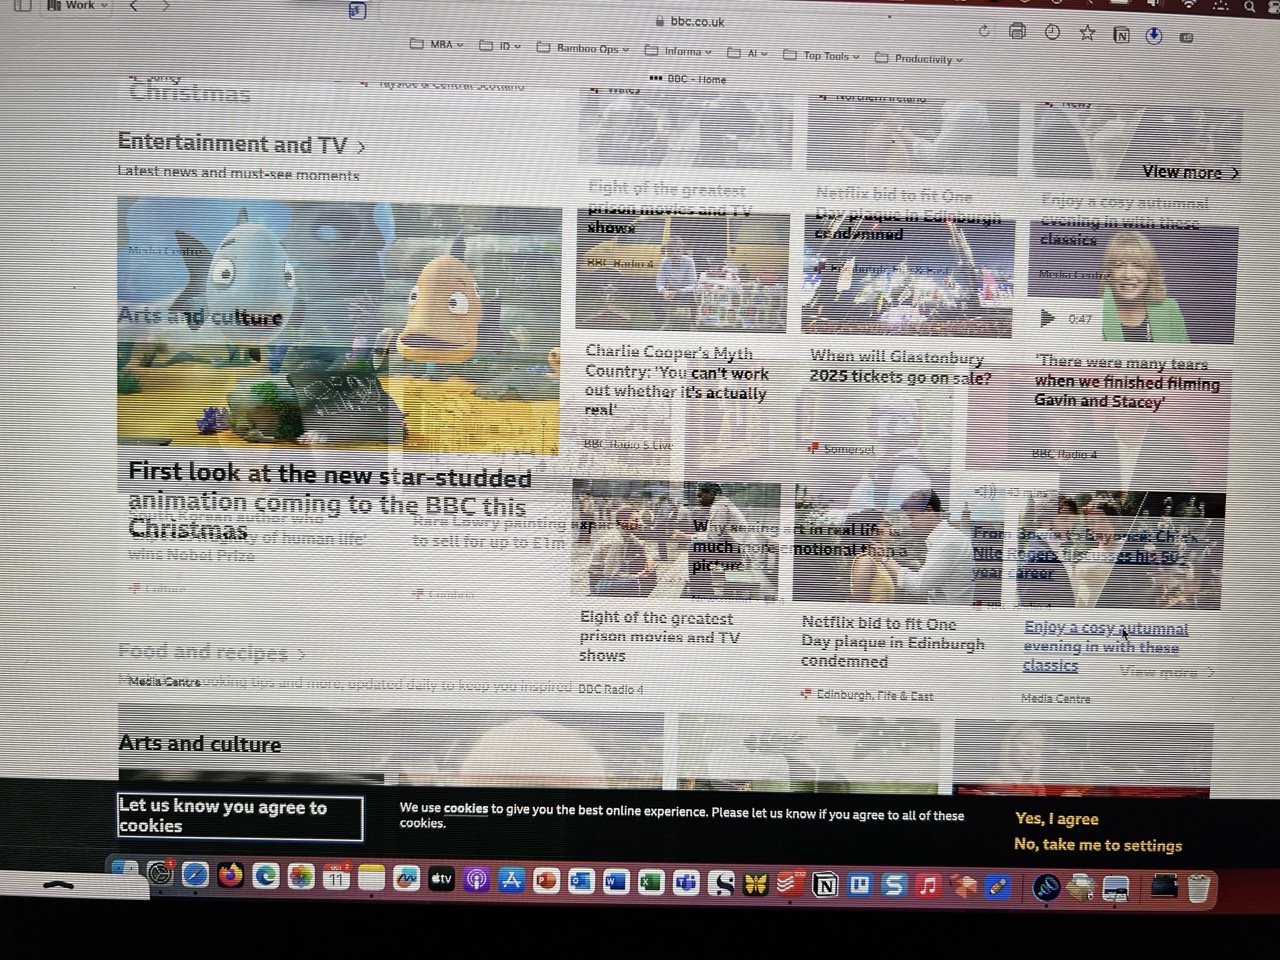1280x960 pixels.
Task: Click the Let us know you agree heading
Action: (239, 816)
